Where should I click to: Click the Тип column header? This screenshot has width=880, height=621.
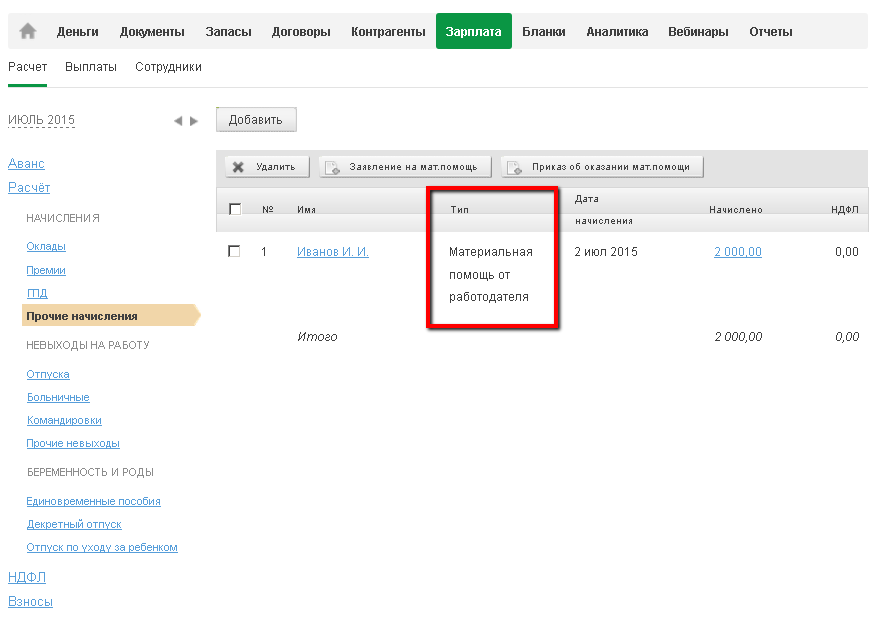(x=460, y=209)
